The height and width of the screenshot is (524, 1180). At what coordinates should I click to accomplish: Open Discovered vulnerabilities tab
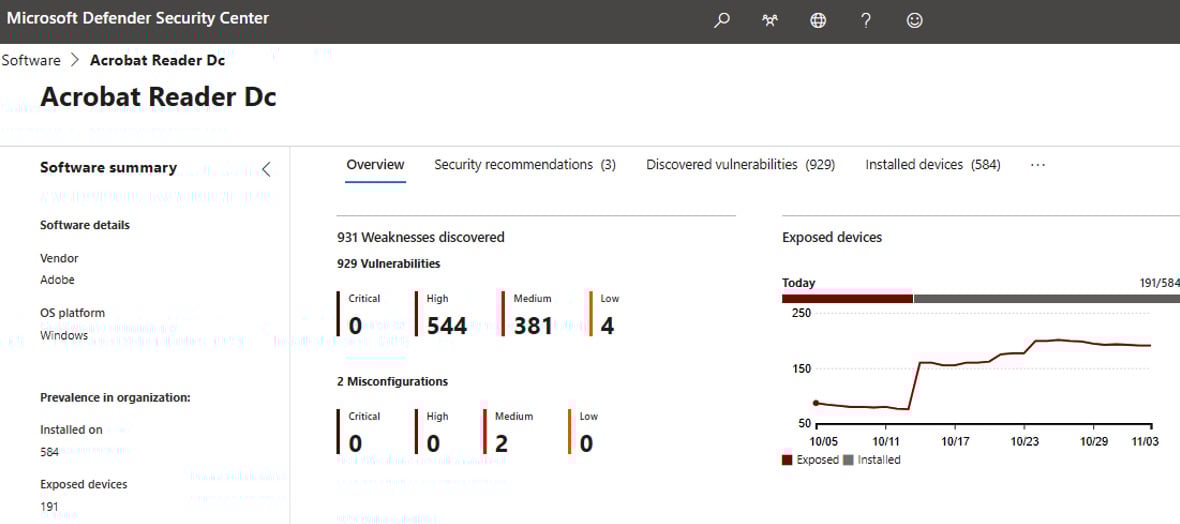[x=741, y=165]
